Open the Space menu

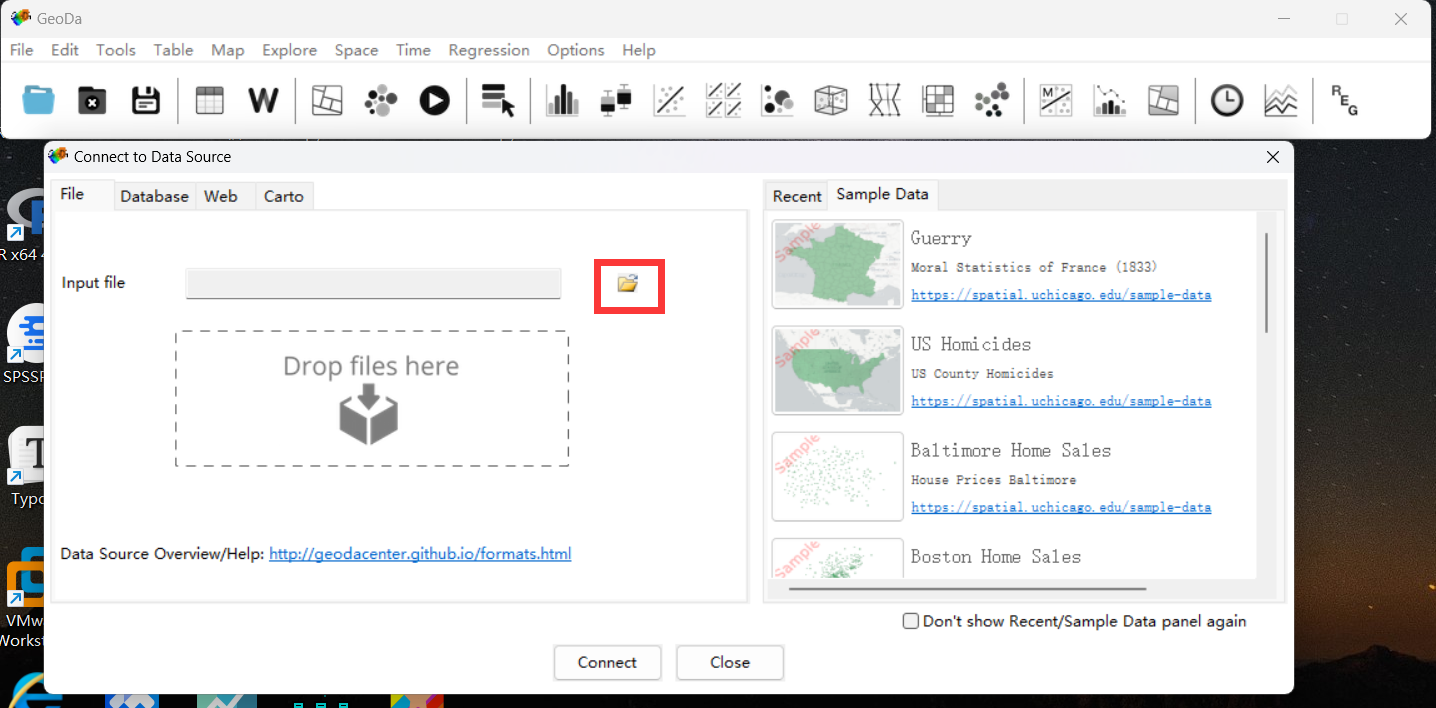[356, 50]
